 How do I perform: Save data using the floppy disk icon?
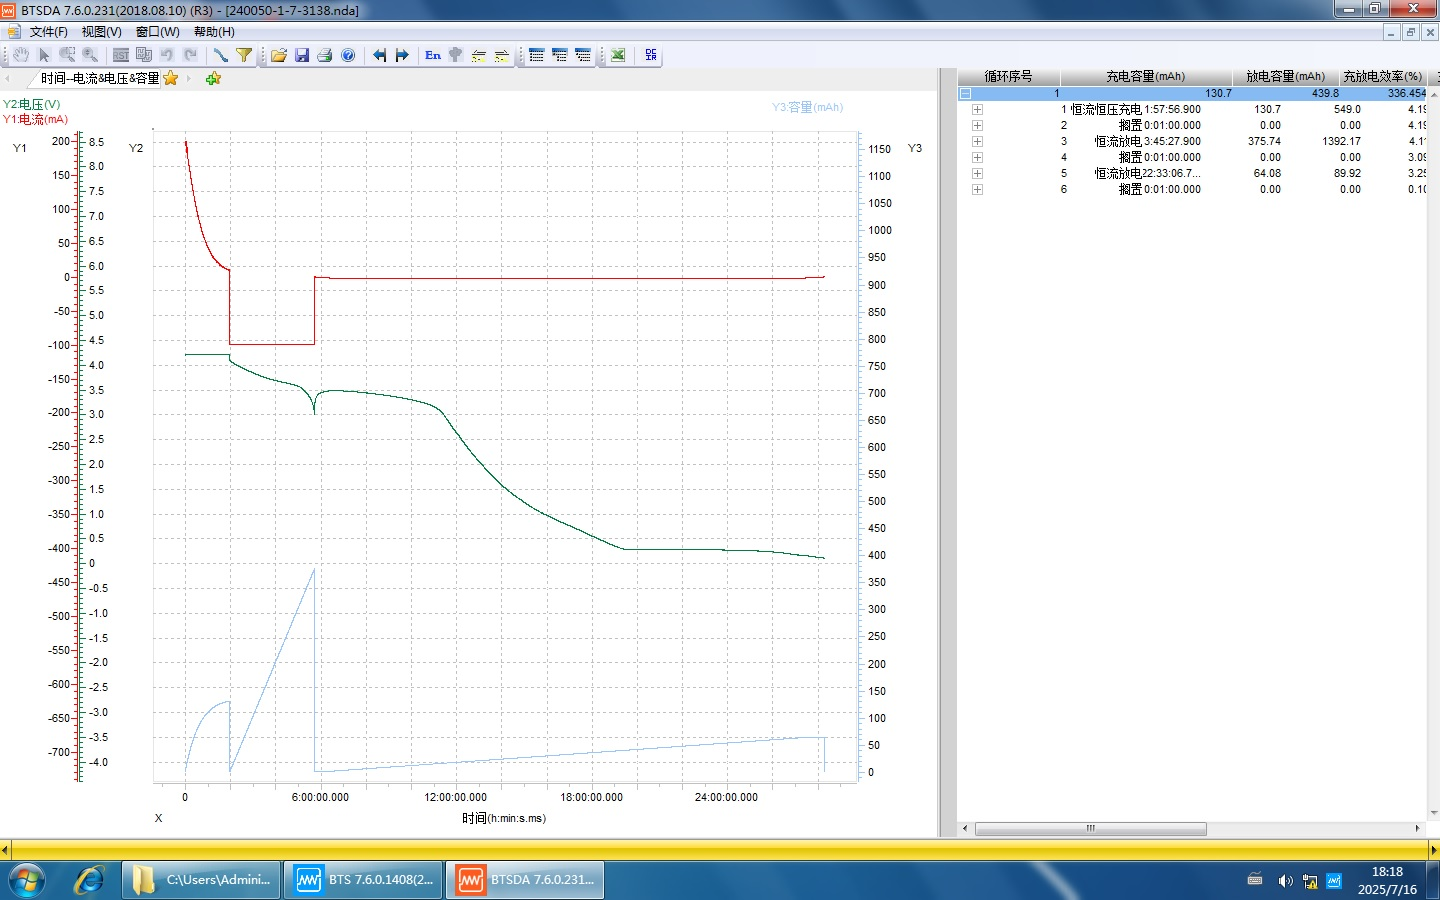click(302, 55)
